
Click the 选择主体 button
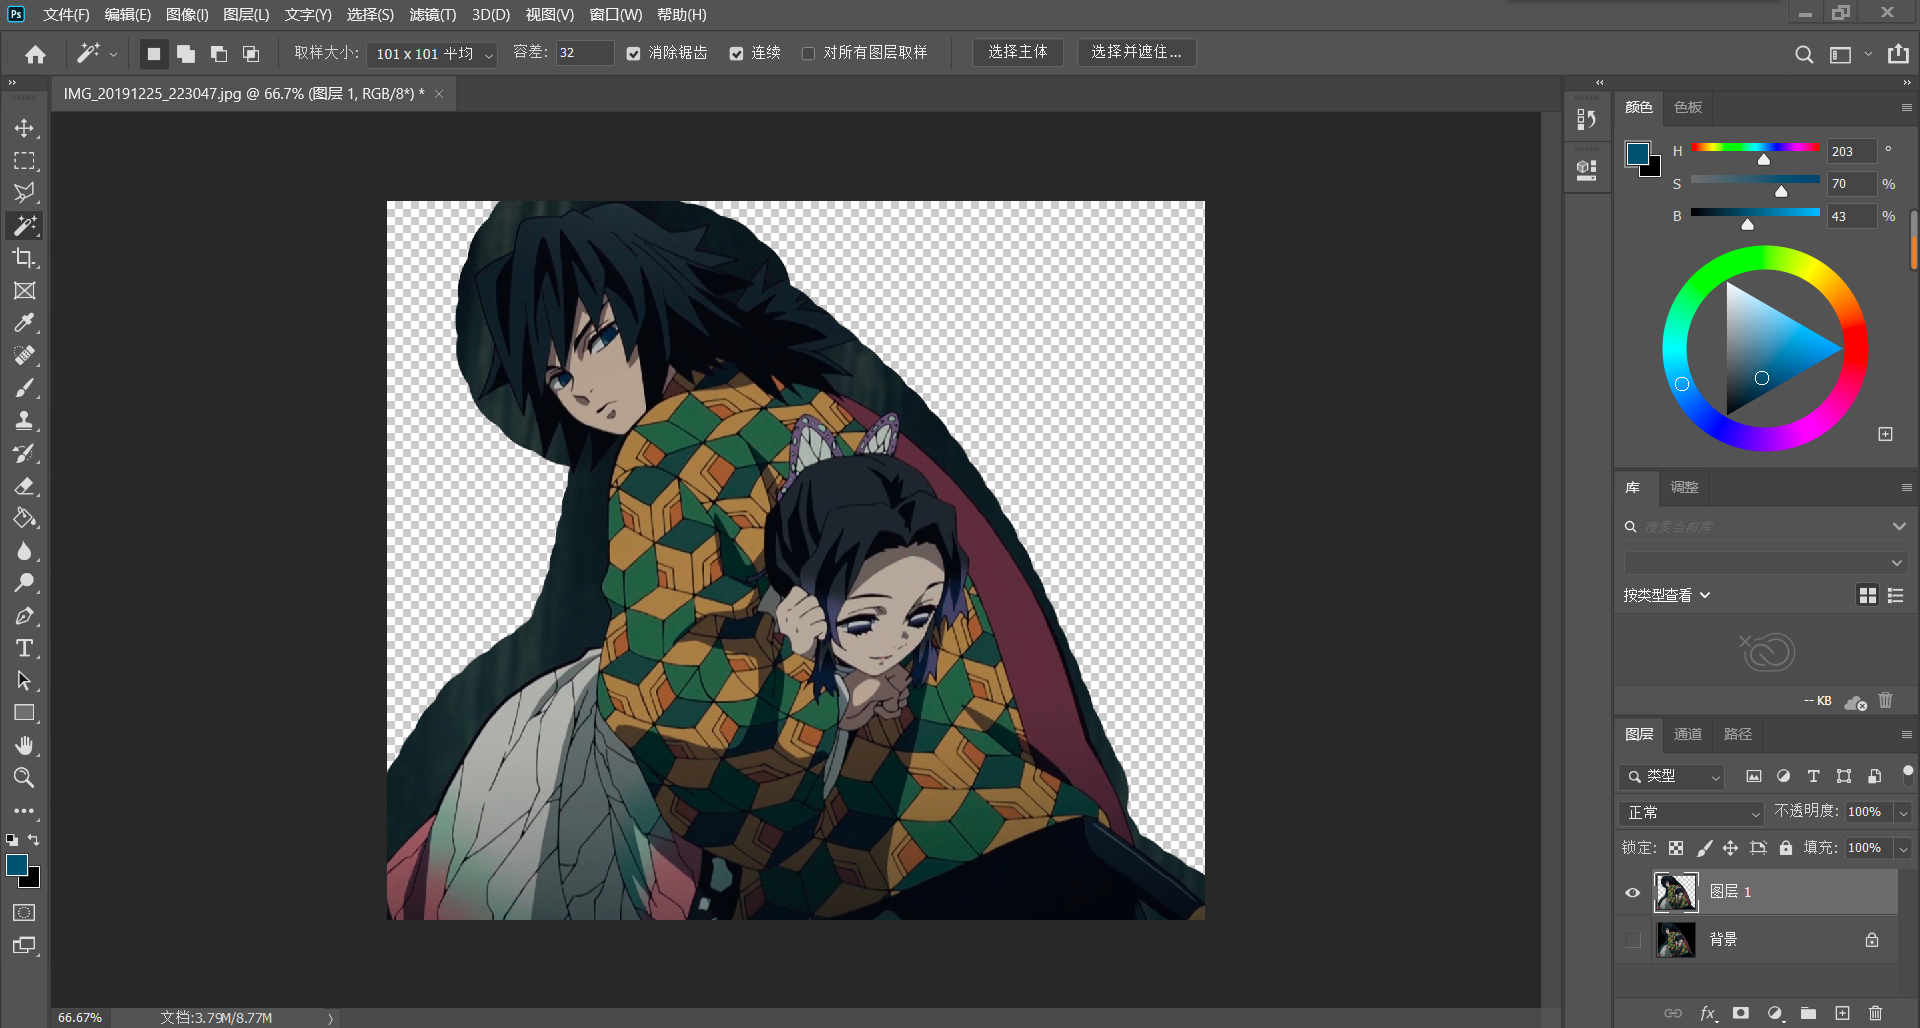pos(1017,52)
